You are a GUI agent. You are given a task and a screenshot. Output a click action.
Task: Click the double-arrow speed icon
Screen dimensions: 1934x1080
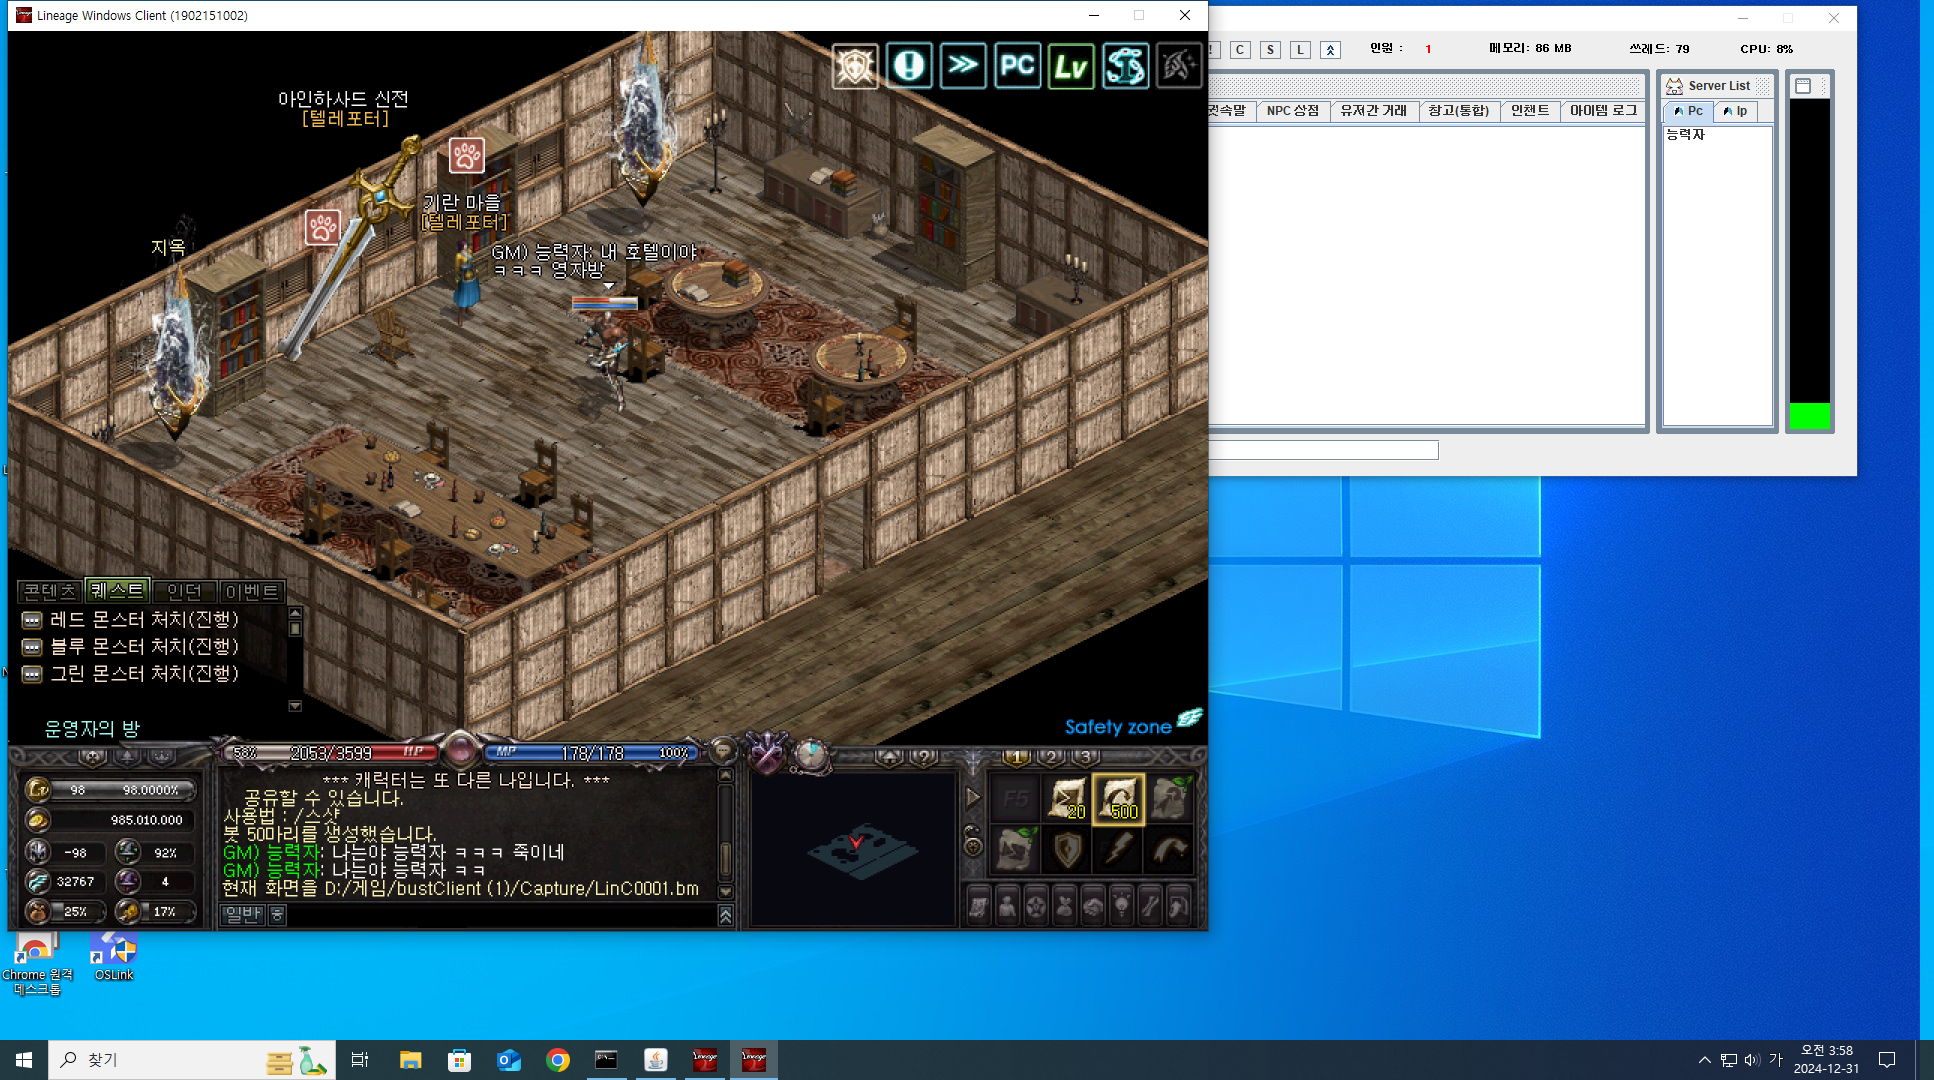point(963,66)
